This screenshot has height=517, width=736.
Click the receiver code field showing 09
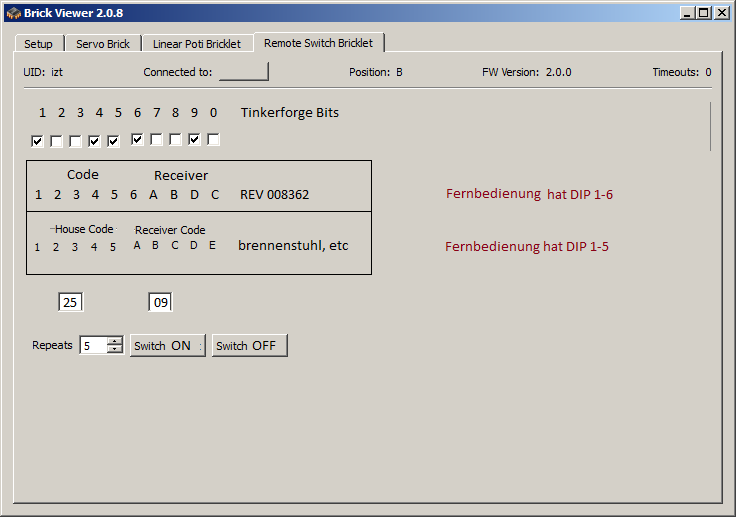pyautogui.click(x=160, y=302)
